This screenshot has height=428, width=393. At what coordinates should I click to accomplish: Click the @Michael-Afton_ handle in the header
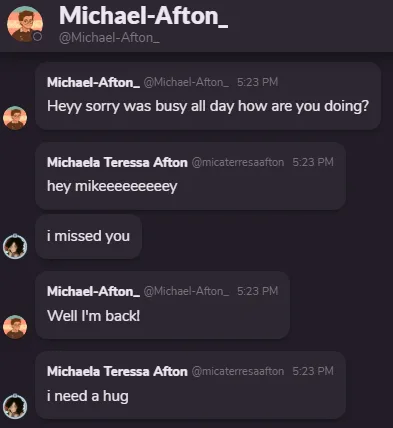pos(109,38)
